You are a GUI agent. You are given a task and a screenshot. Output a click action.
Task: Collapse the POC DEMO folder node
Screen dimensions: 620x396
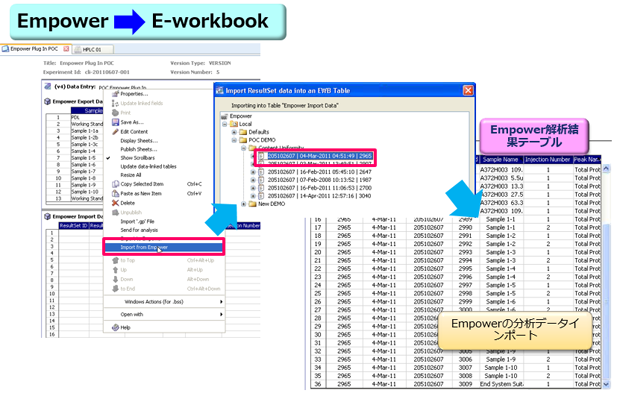click(x=234, y=140)
